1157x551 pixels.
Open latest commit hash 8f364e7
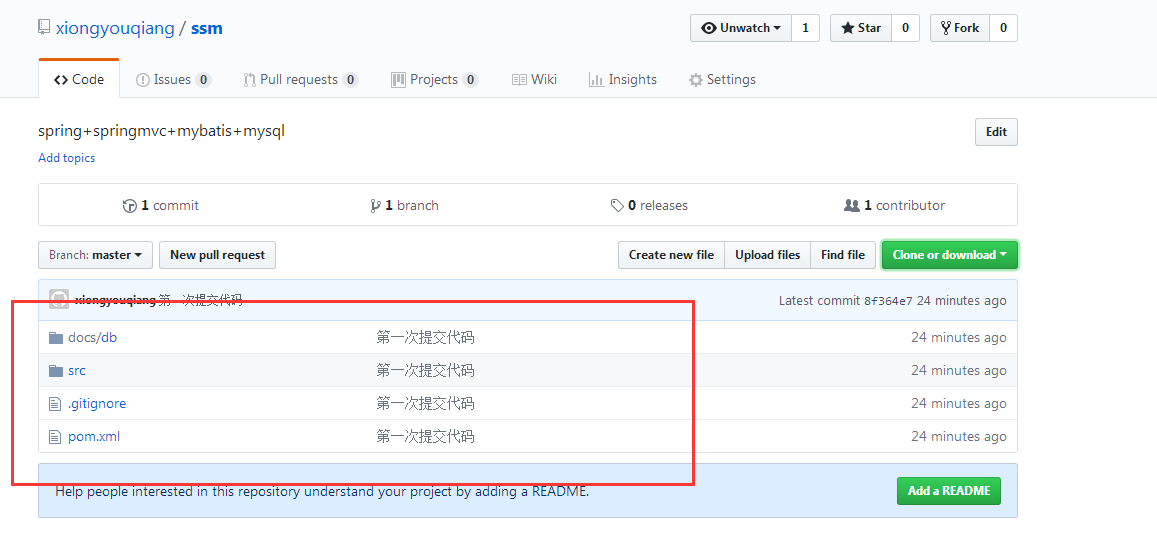pyautogui.click(x=888, y=301)
